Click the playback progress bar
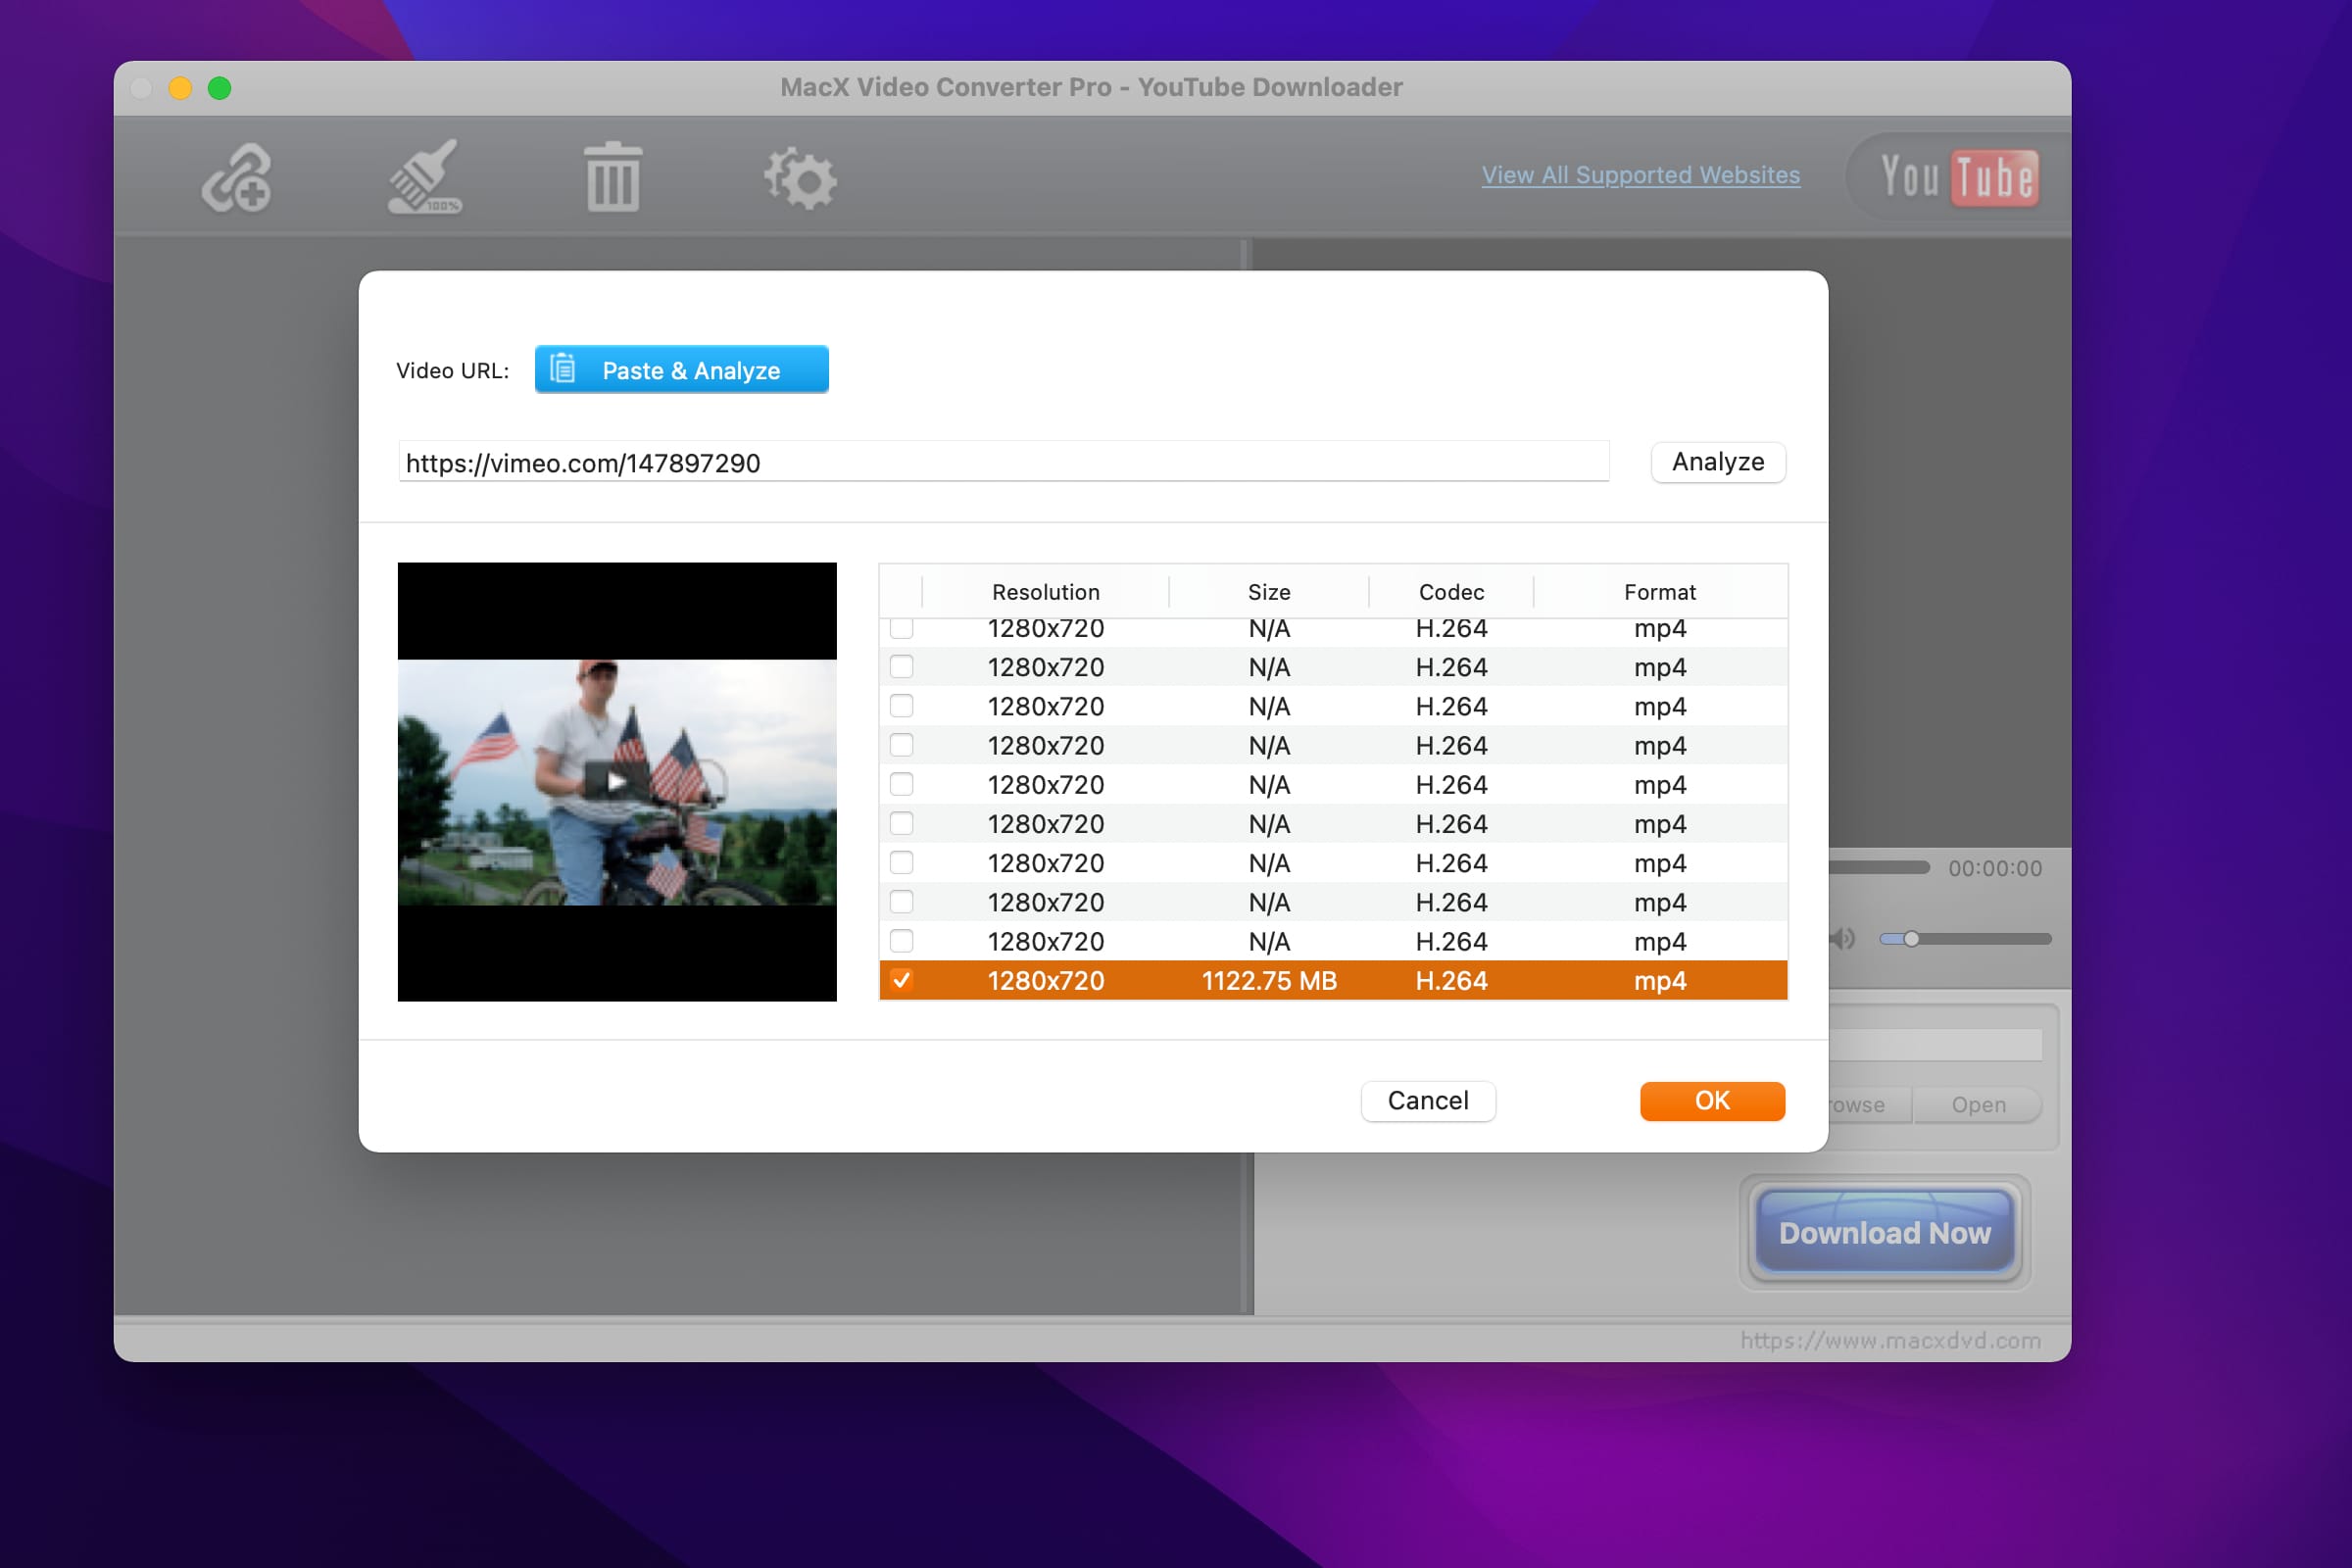 1879,868
